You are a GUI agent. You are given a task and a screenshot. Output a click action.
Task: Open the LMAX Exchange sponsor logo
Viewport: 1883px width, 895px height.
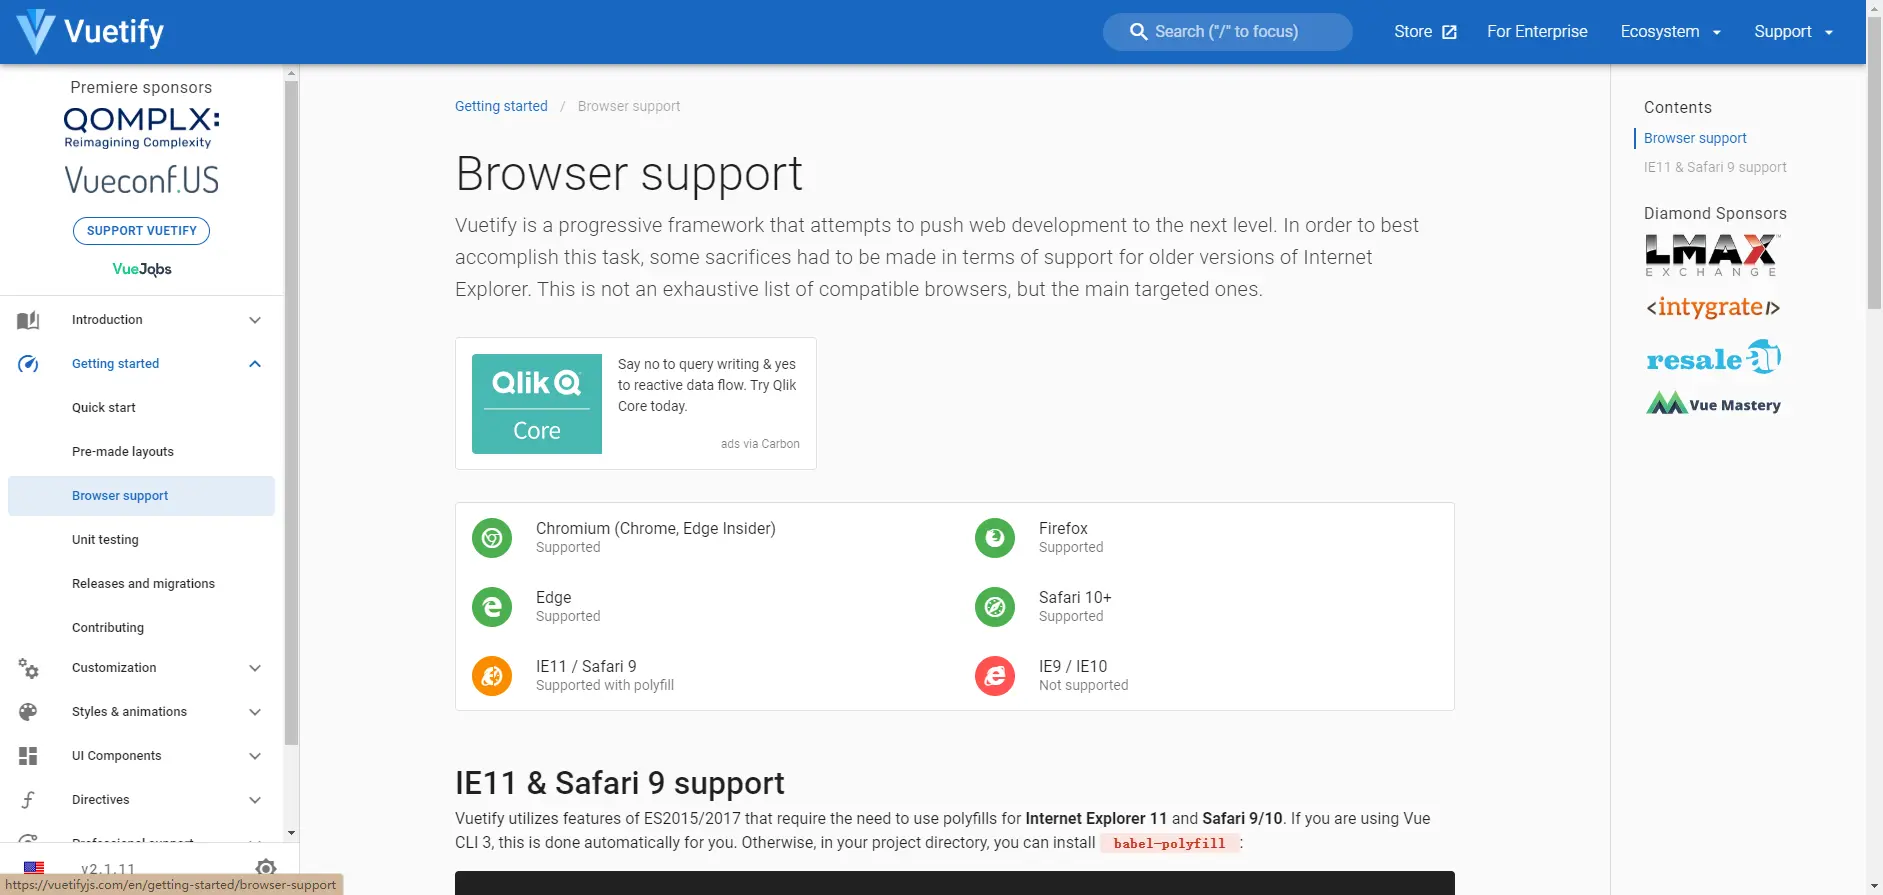1713,255
